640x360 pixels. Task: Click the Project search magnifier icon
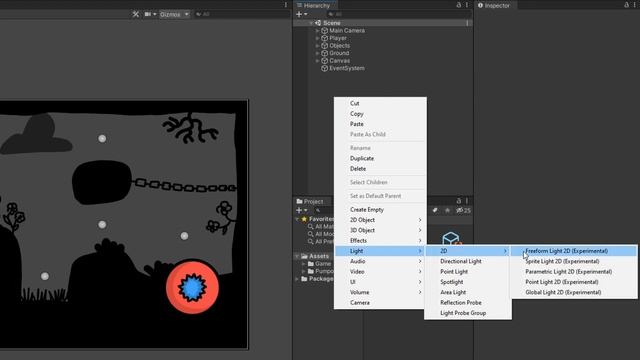point(318,211)
